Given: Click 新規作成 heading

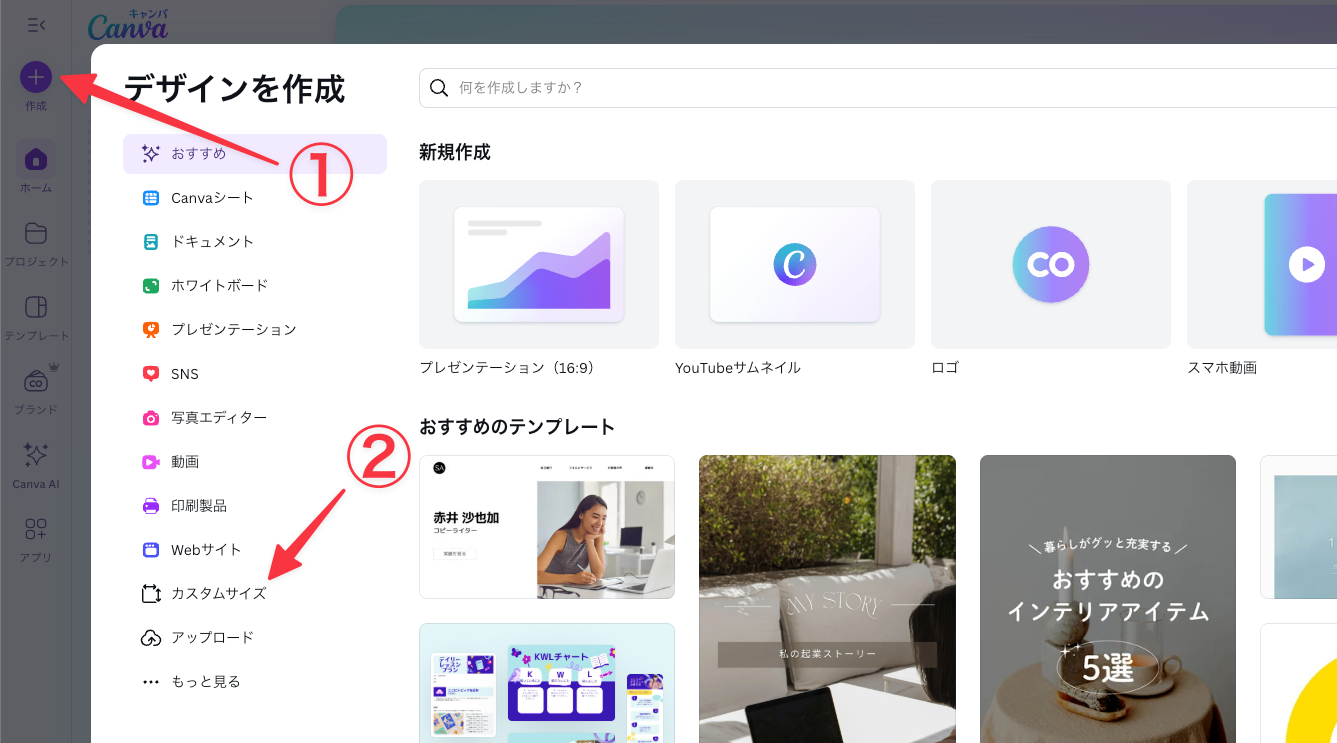Looking at the screenshot, I should [x=455, y=152].
